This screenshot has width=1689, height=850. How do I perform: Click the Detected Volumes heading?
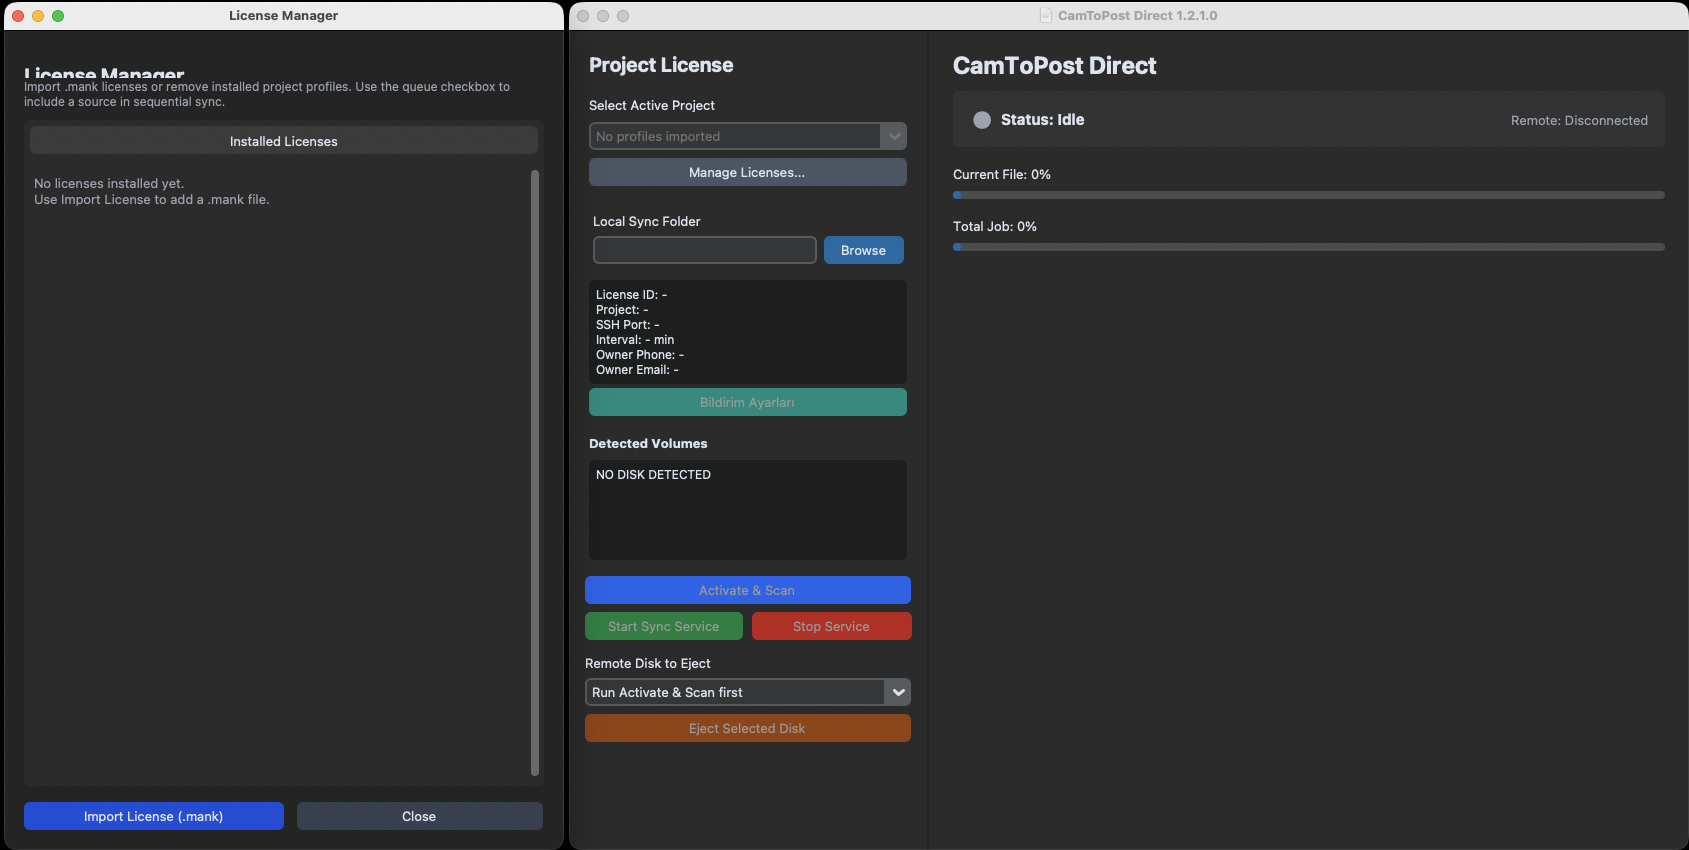[x=648, y=443]
